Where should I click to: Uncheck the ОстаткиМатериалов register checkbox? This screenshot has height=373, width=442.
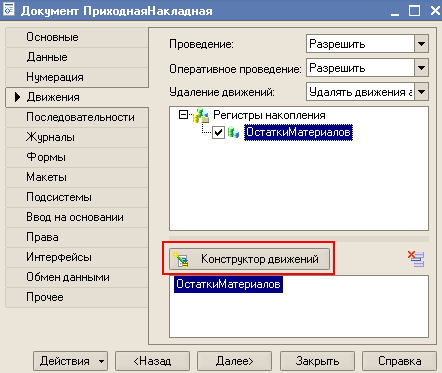click(218, 133)
